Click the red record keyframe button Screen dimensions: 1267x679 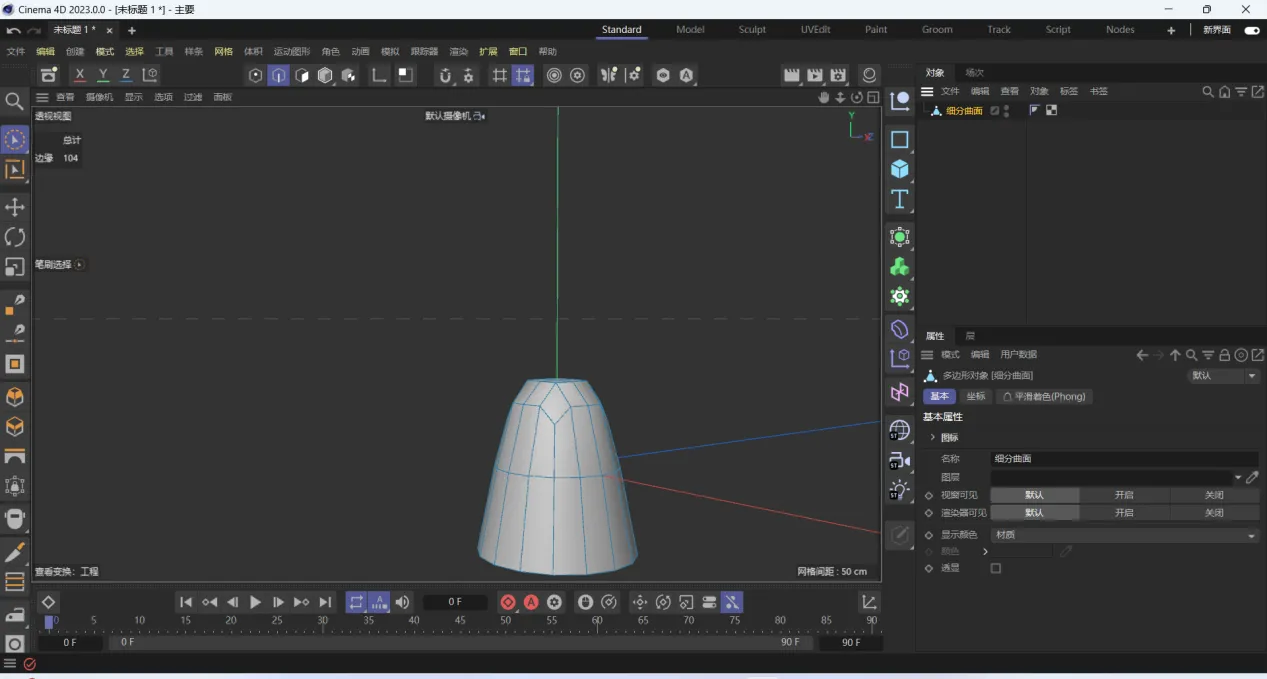point(508,602)
